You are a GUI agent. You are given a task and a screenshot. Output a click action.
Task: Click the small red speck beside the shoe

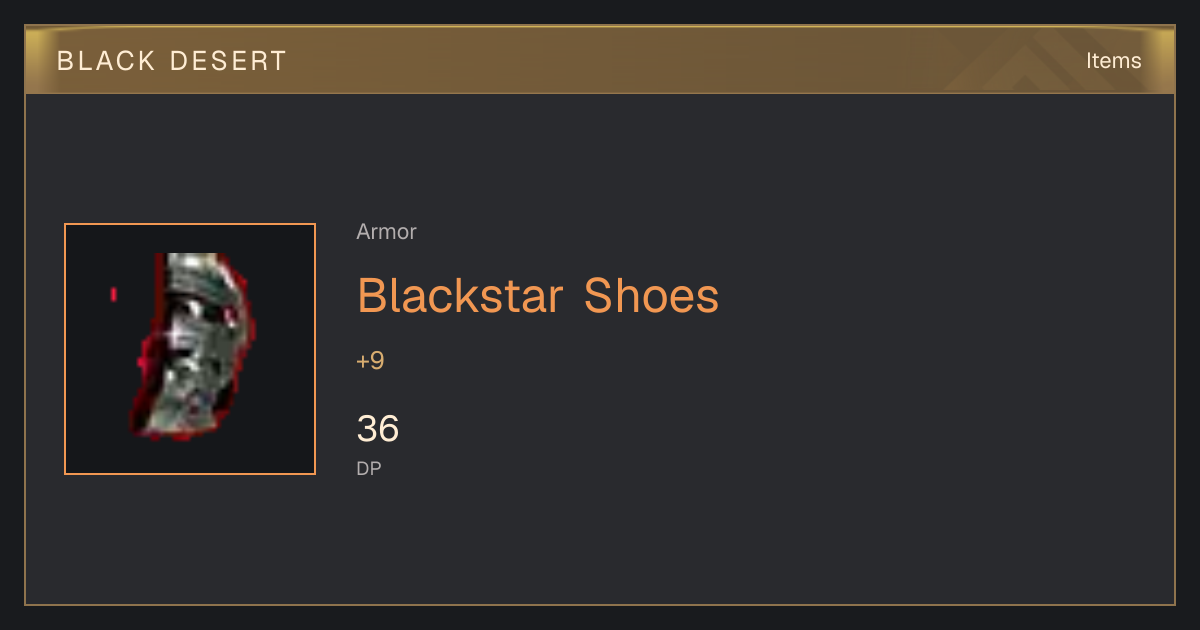pyautogui.click(x=113, y=294)
